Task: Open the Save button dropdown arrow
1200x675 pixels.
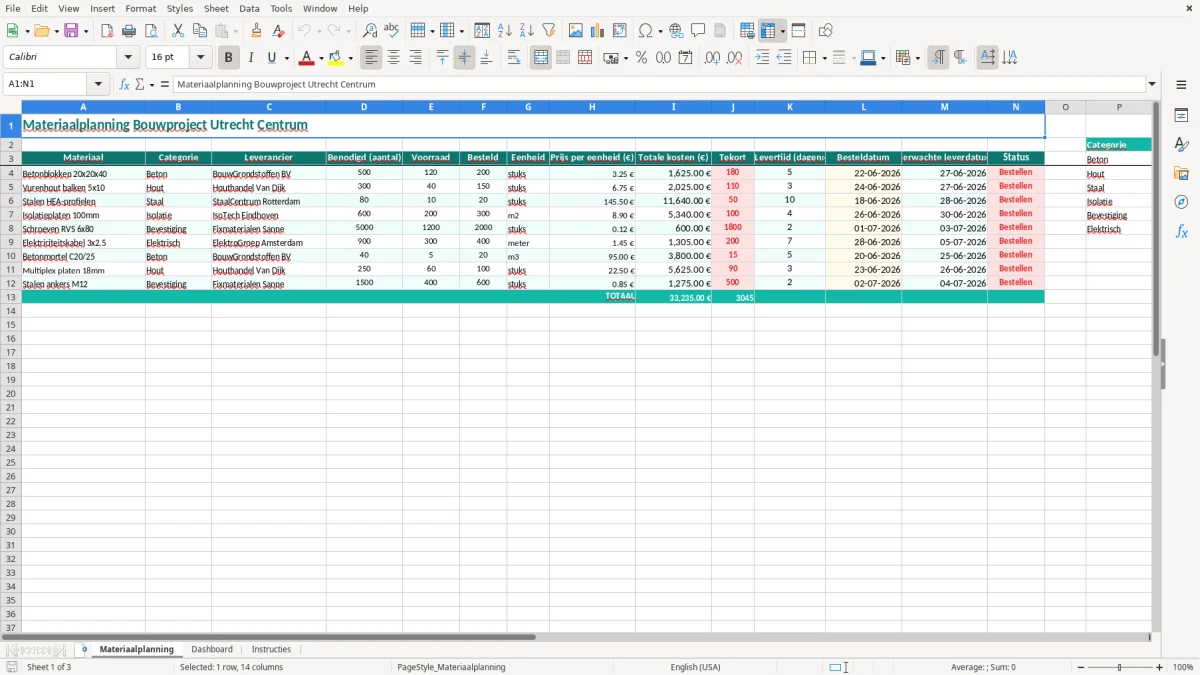Action: point(86,31)
